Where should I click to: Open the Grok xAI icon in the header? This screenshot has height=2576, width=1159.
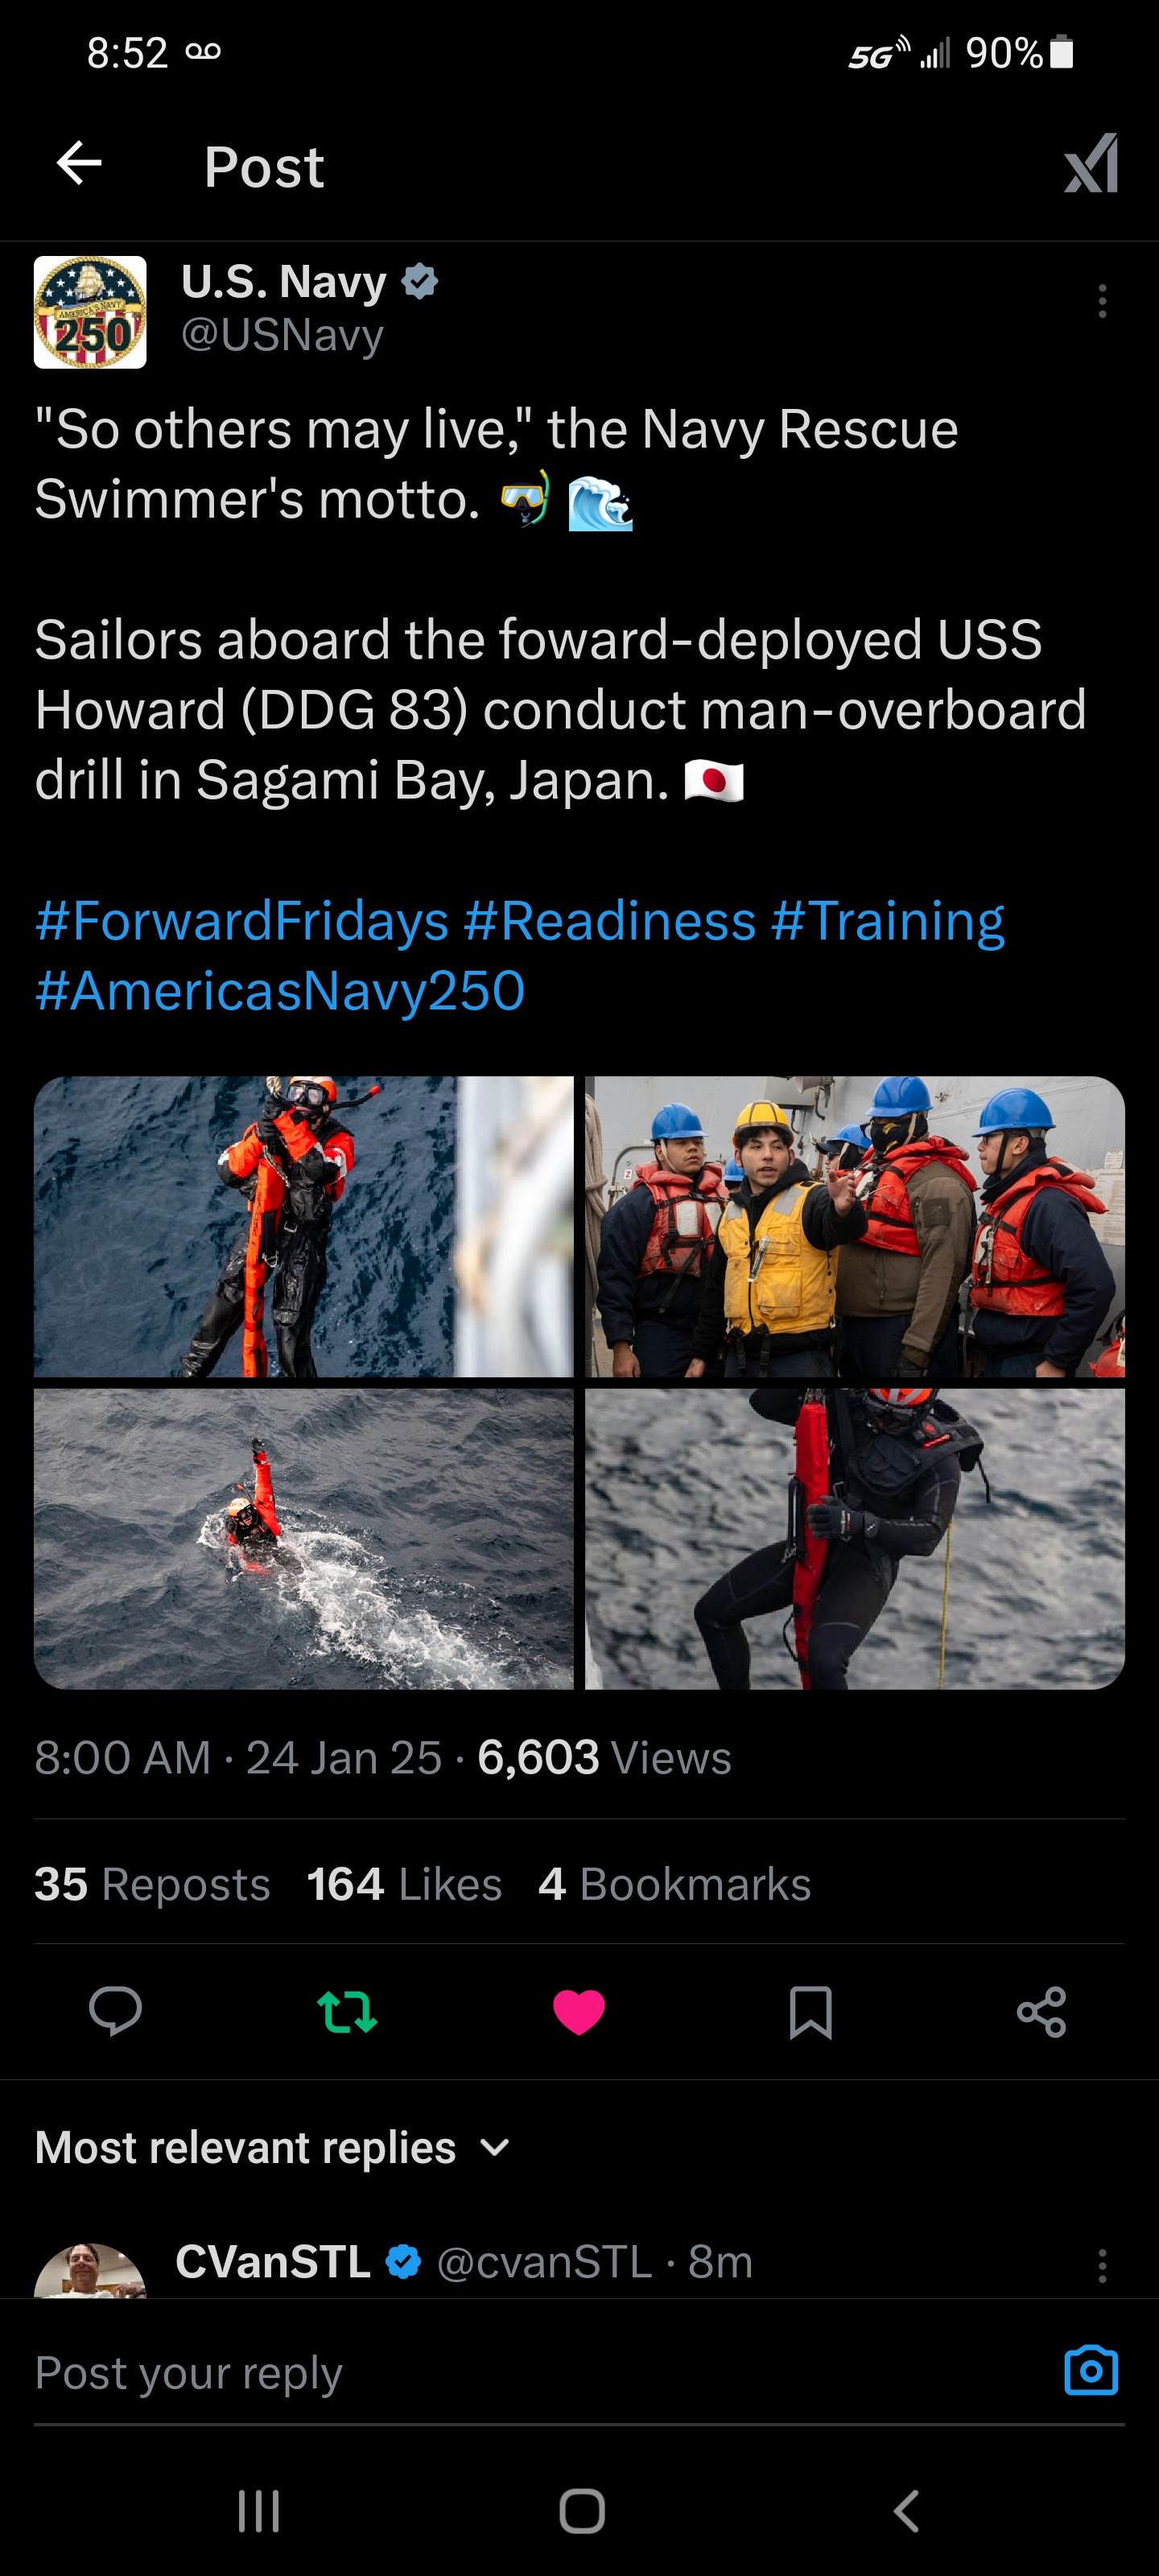tap(1091, 163)
